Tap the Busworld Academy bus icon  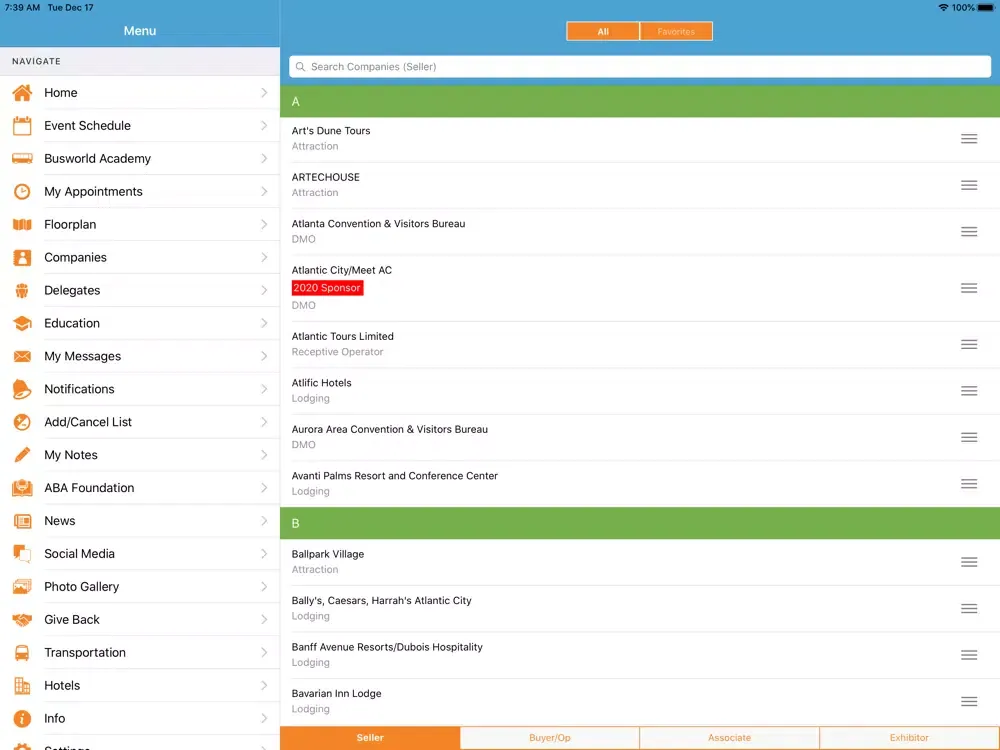coord(22,158)
